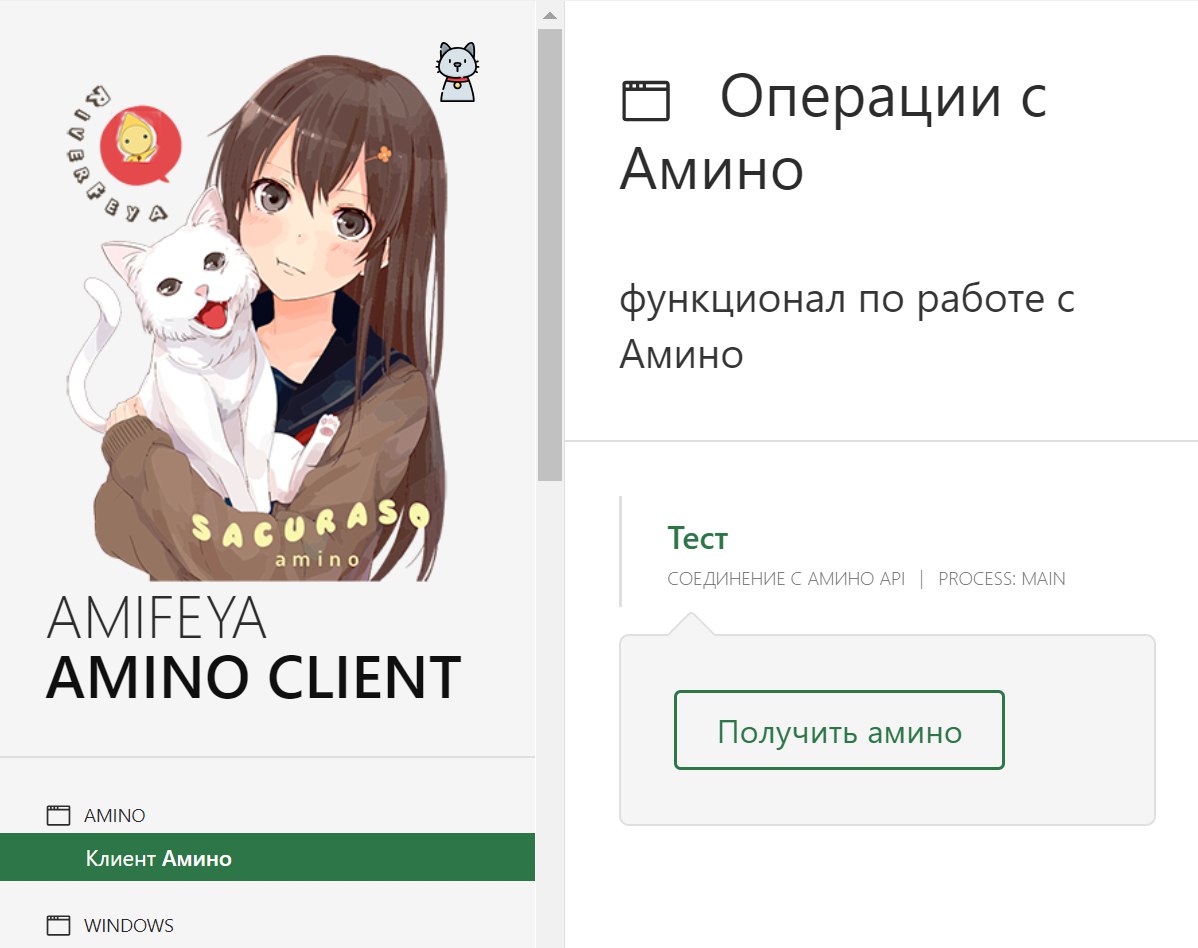Collapse the Тест demo section heading
Screen dimensions: 1198x948
pos(698,539)
